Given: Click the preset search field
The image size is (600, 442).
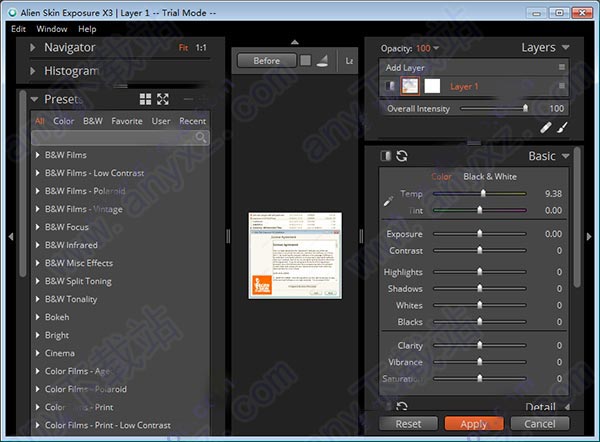Looking at the screenshot, I should 120,137.
